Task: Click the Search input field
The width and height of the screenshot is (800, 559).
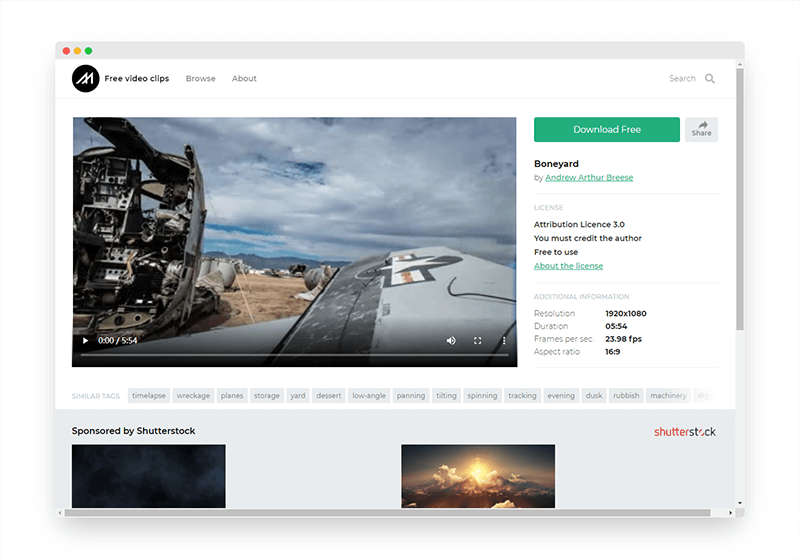Action: coord(681,79)
